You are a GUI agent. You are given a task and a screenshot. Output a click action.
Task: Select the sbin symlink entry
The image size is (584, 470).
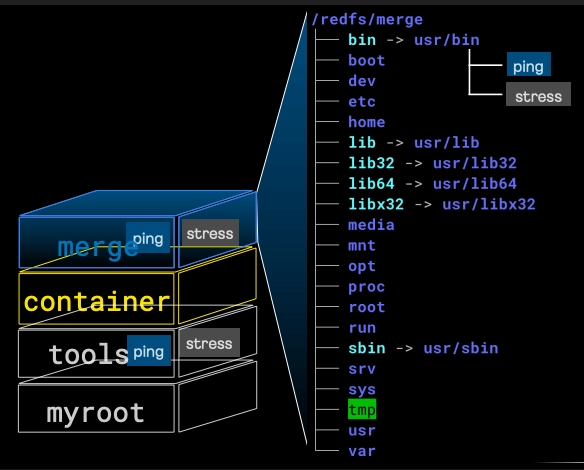[366, 348]
